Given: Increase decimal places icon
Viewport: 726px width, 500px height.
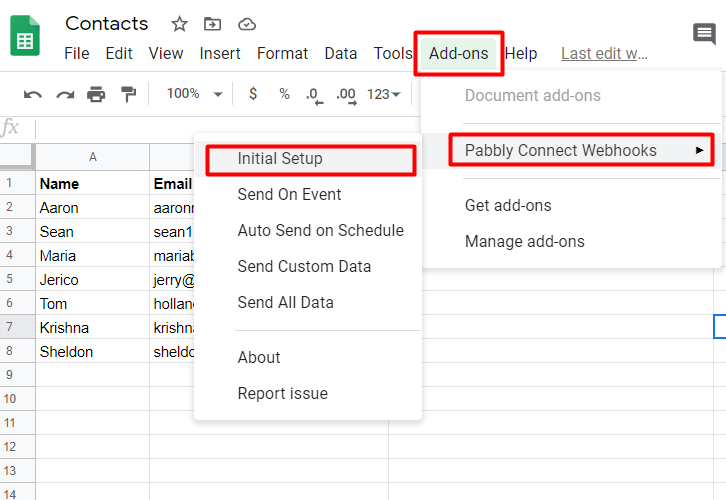Looking at the screenshot, I should tap(346, 95).
